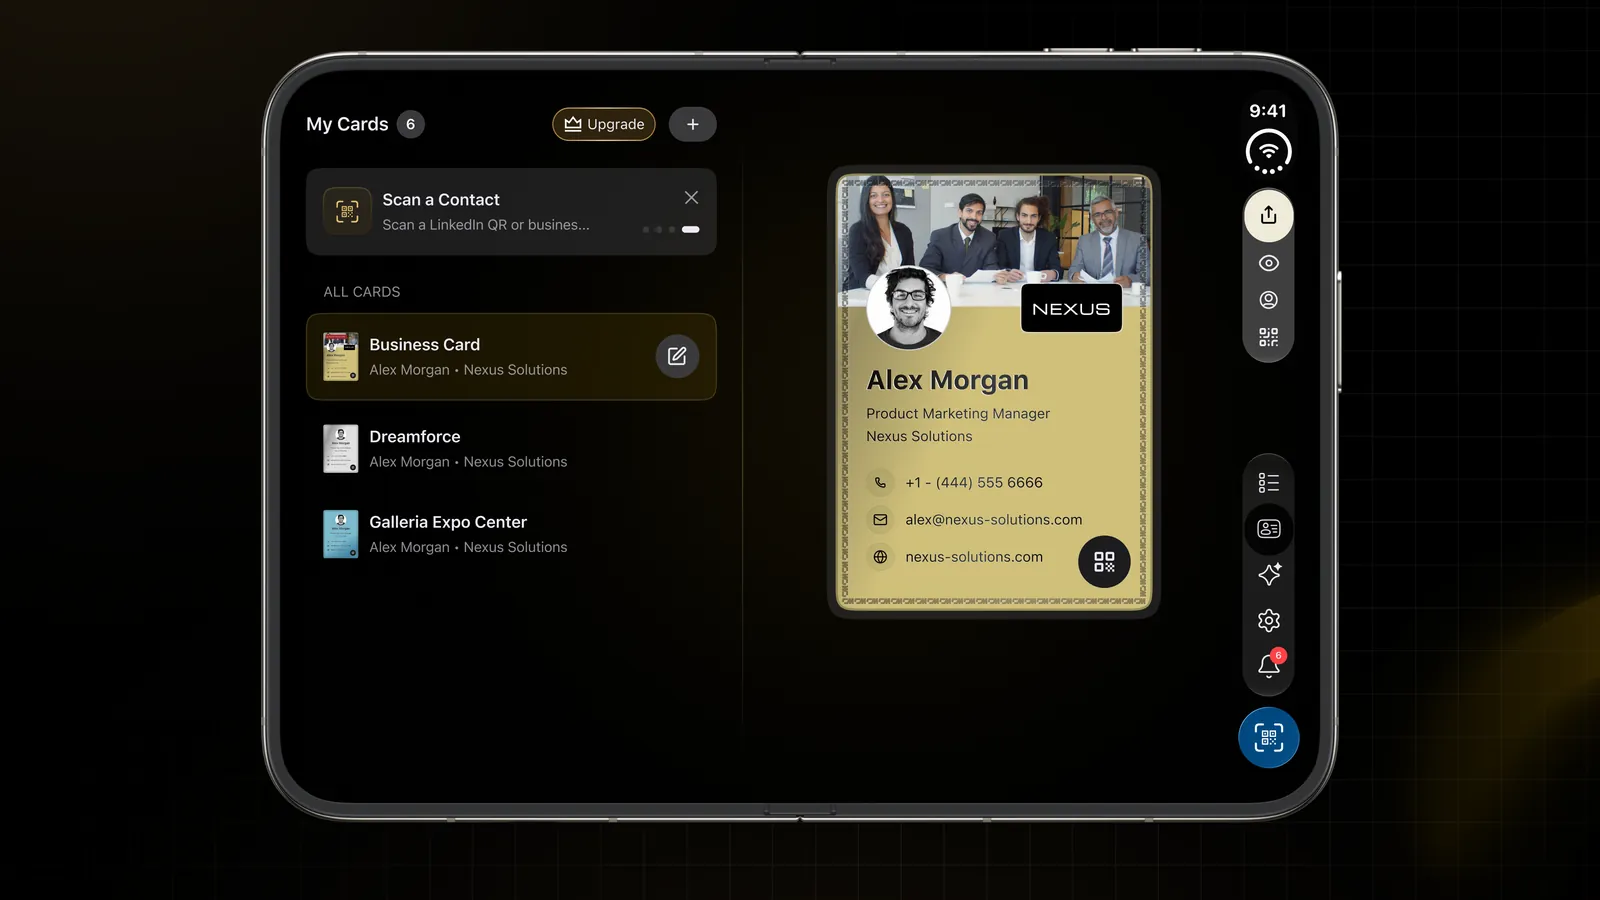Click the 9:41 clock
This screenshot has height=900, width=1600.
1268,111
